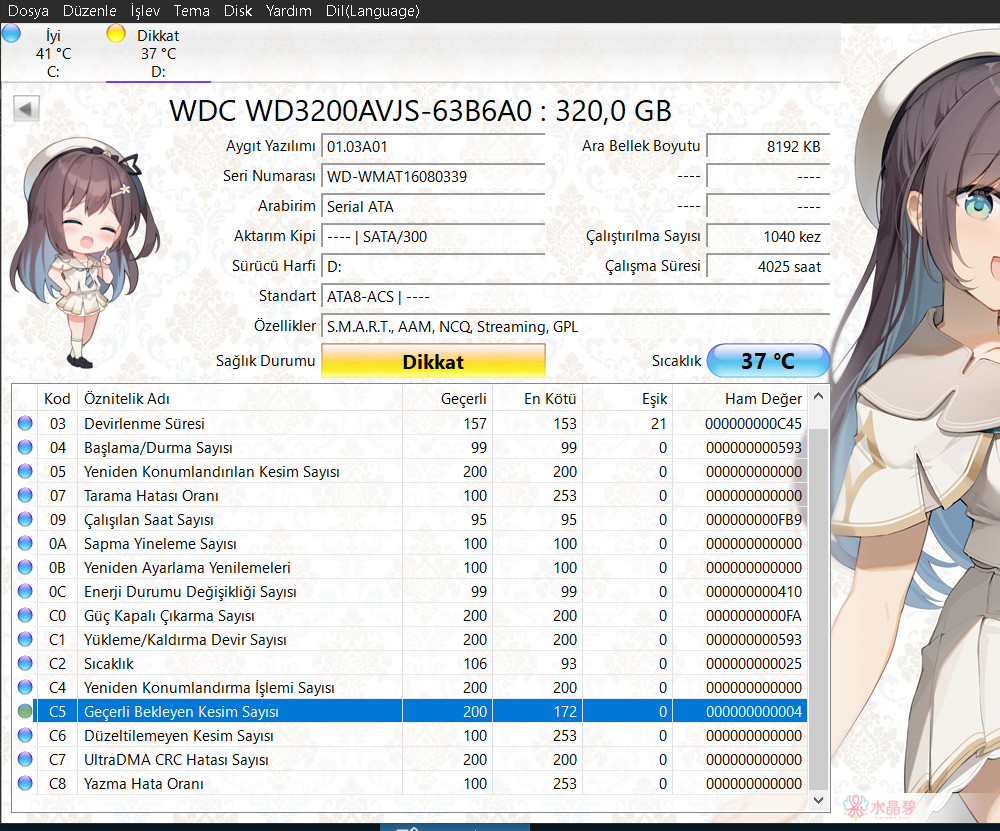Click status orb of Başlama/Durma Sayısı row
The height and width of the screenshot is (831, 1000).
25,447
